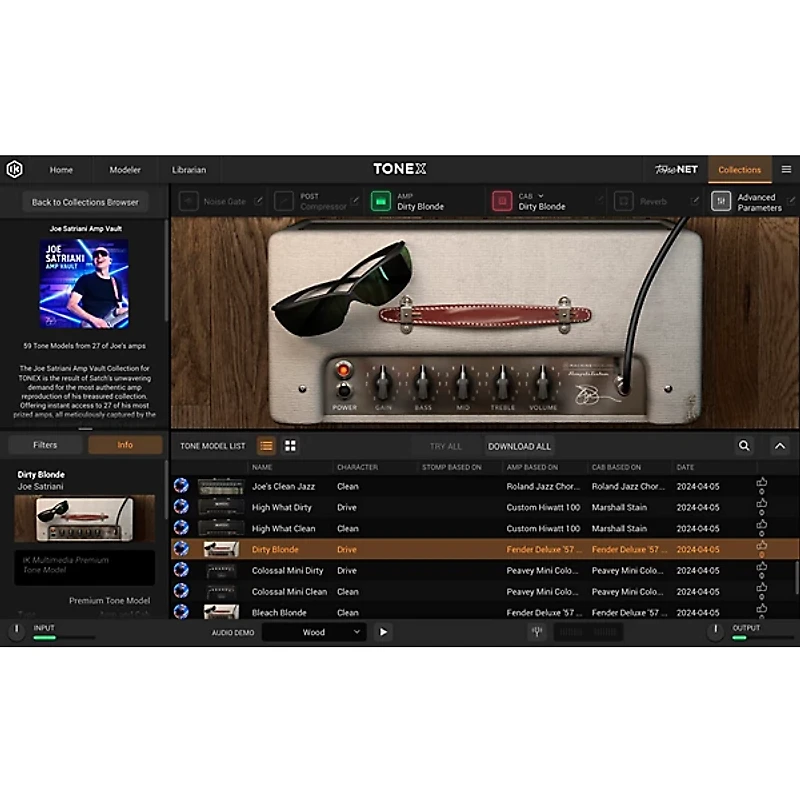Click the IK Multimedia logo icon

[14, 169]
